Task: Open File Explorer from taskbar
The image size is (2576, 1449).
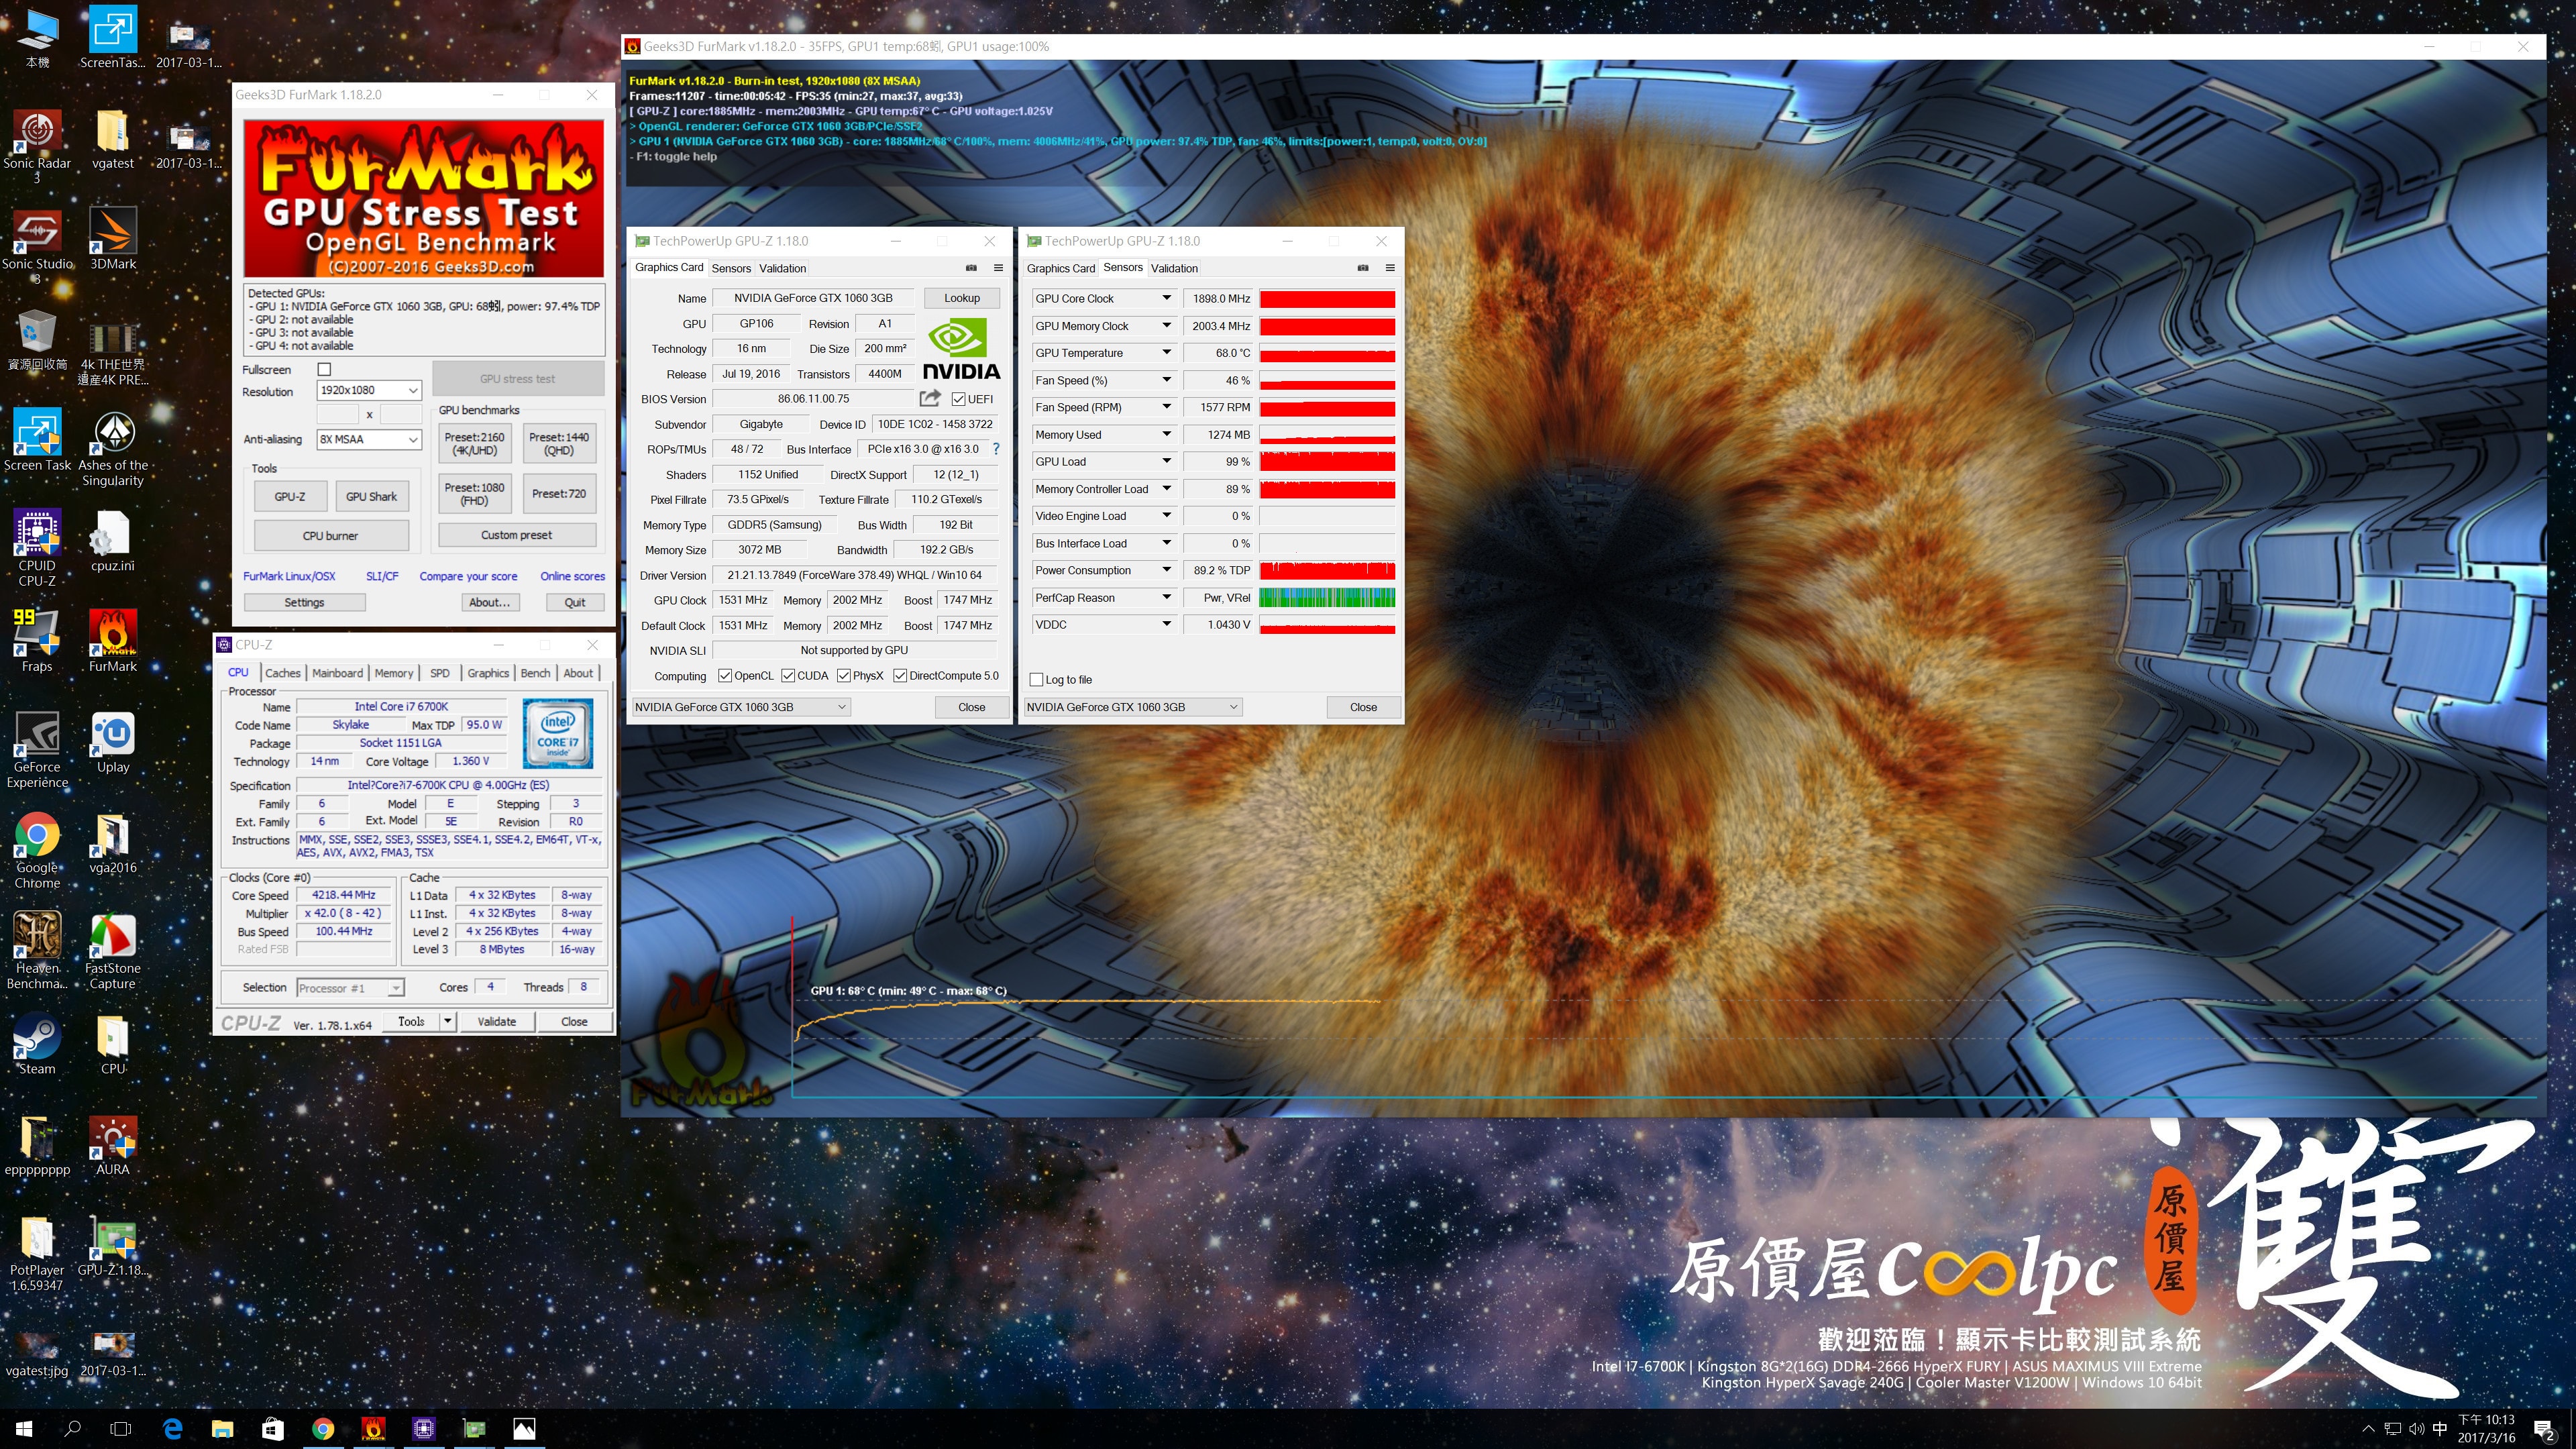Action: click(x=222, y=1429)
